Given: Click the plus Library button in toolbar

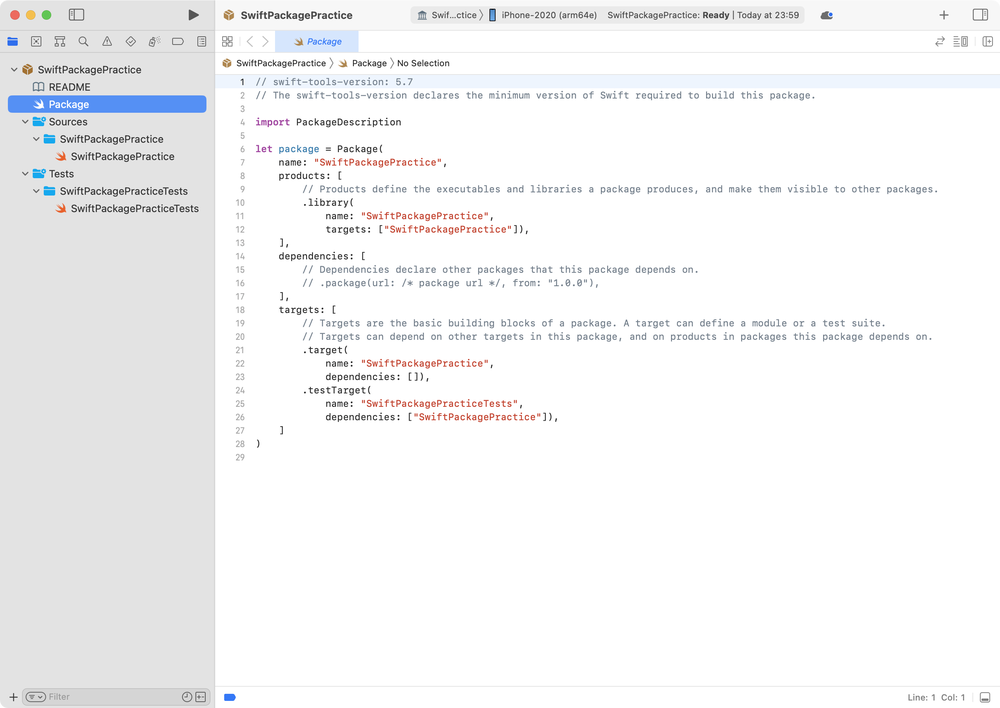Looking at the screenshot, I should (x=944, y=15).
